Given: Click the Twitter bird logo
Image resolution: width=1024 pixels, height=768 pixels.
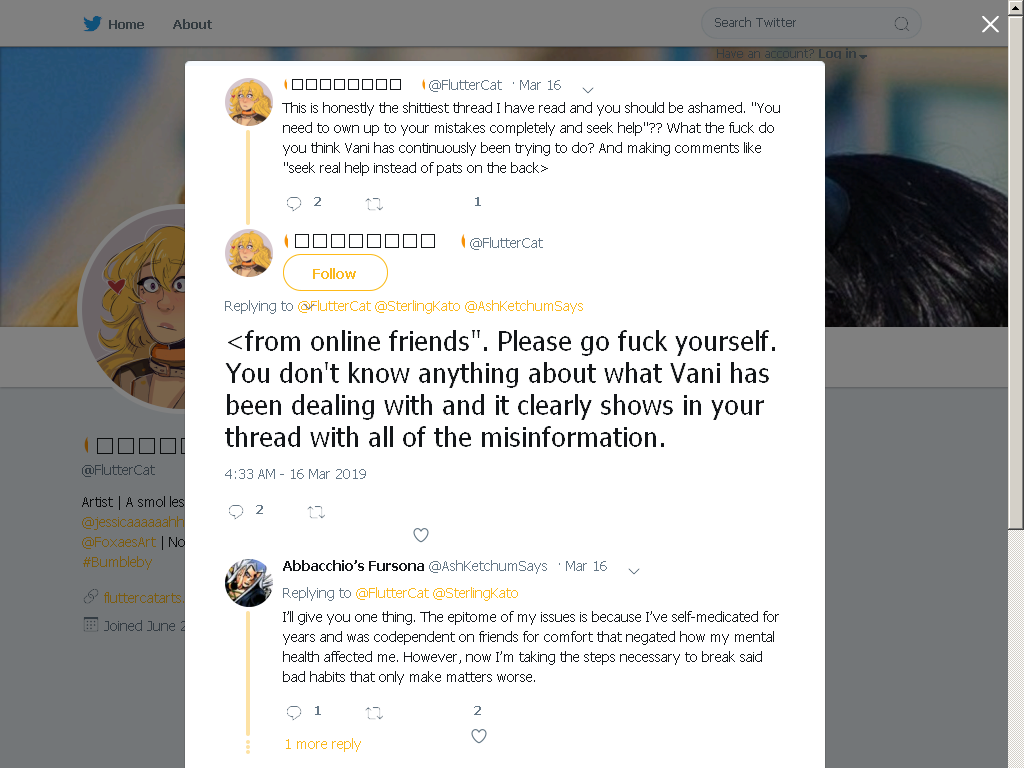Looking at the screenshot, I should pyautogui.click(x=92, y=24).
